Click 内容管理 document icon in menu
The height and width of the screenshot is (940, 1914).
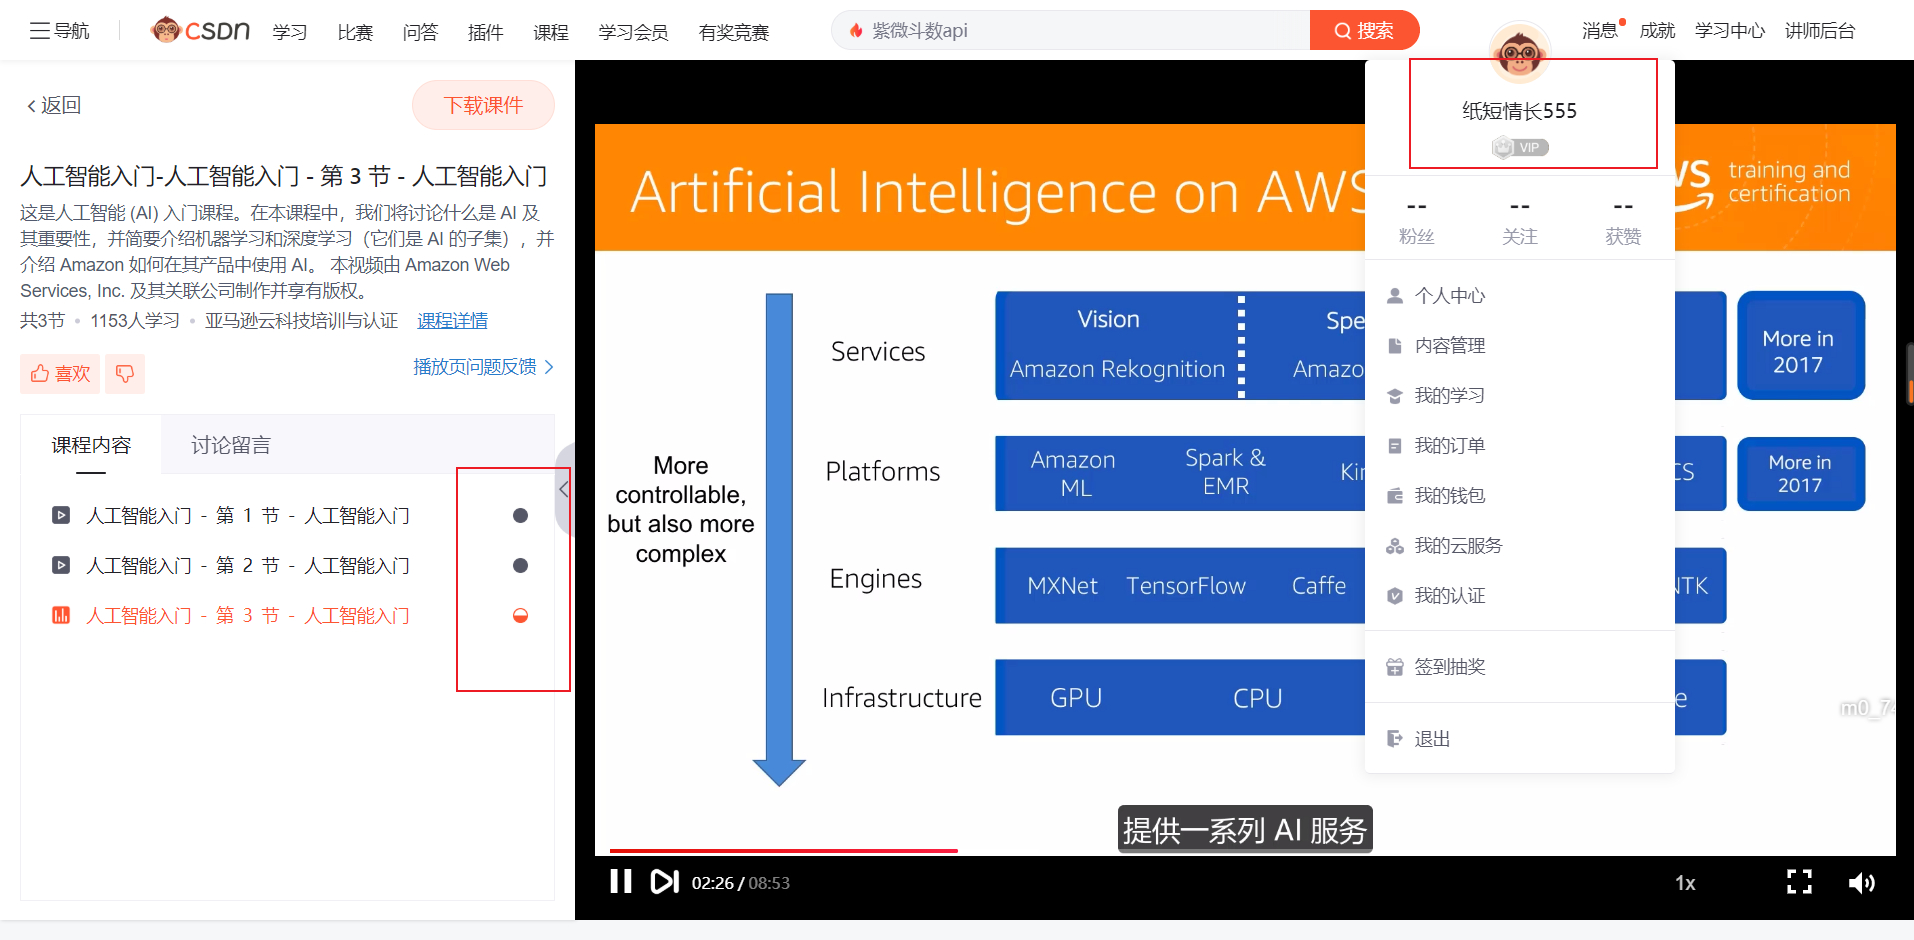1395,345
